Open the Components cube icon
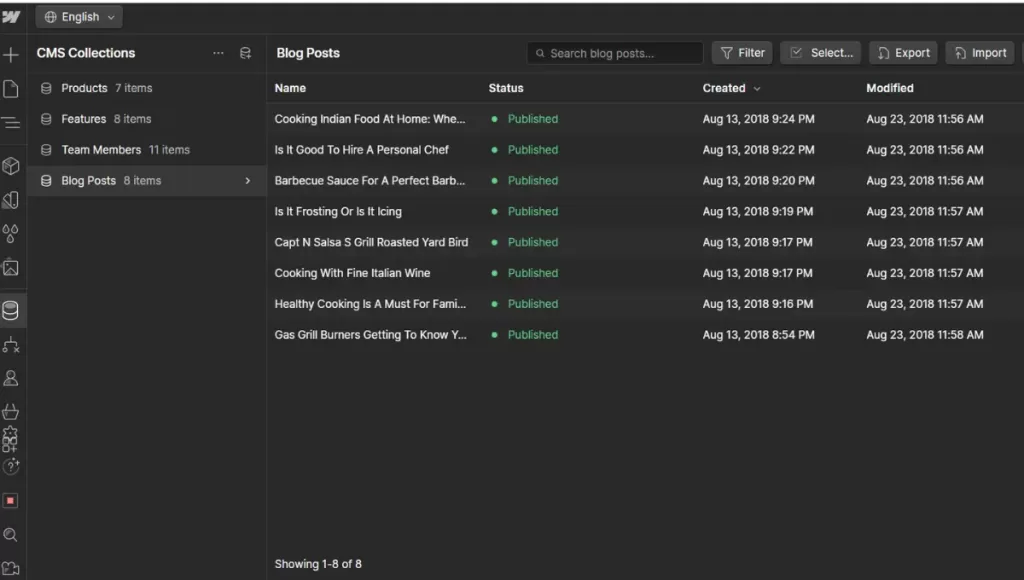 coord(10,166)
